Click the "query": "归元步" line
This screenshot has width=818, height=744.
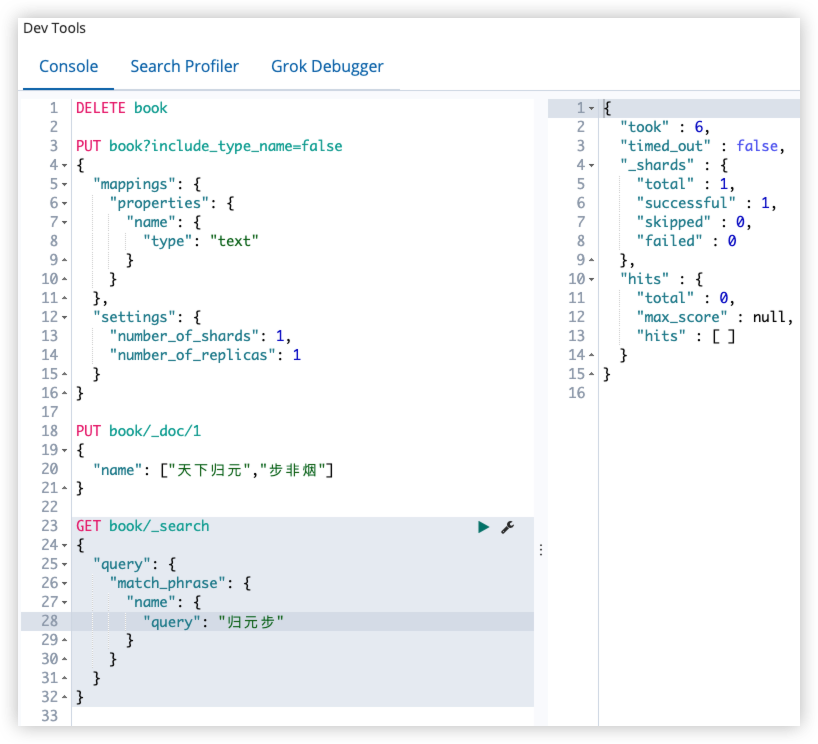click(213, 622)
